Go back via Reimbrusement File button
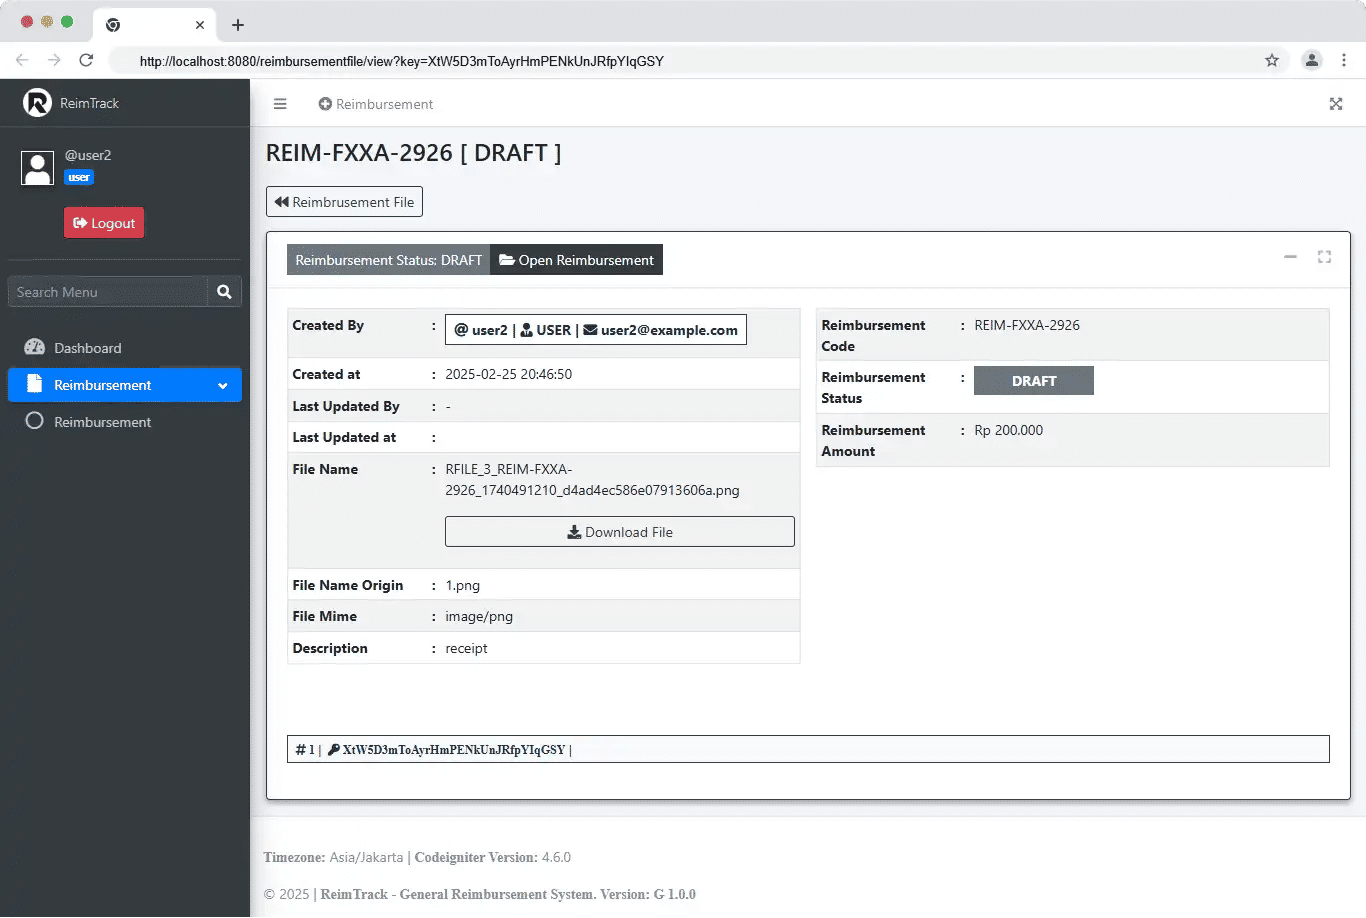Image resolution: width=1366 pixels, height=918 pixels. point(344,202)
